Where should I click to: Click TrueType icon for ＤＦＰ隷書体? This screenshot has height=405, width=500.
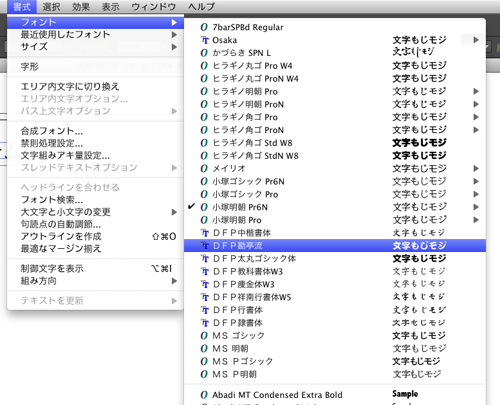point(205,323)
